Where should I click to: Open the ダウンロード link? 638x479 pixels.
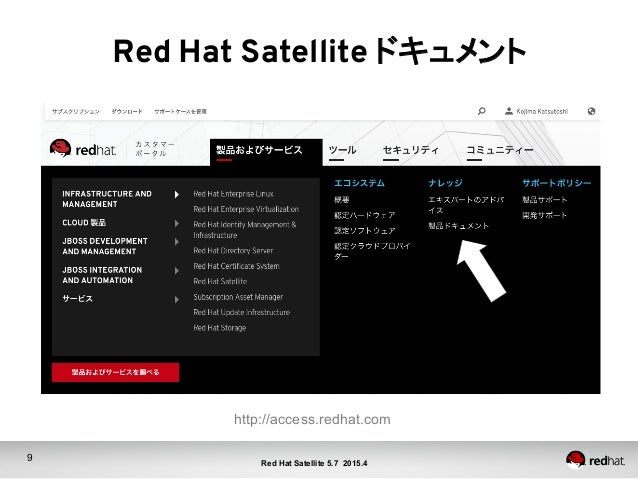[127, 111]
